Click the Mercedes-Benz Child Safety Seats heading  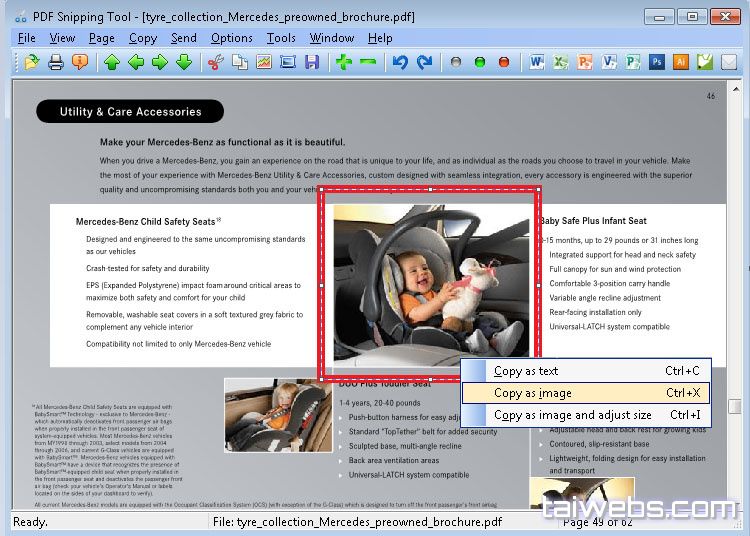(148, 221)
